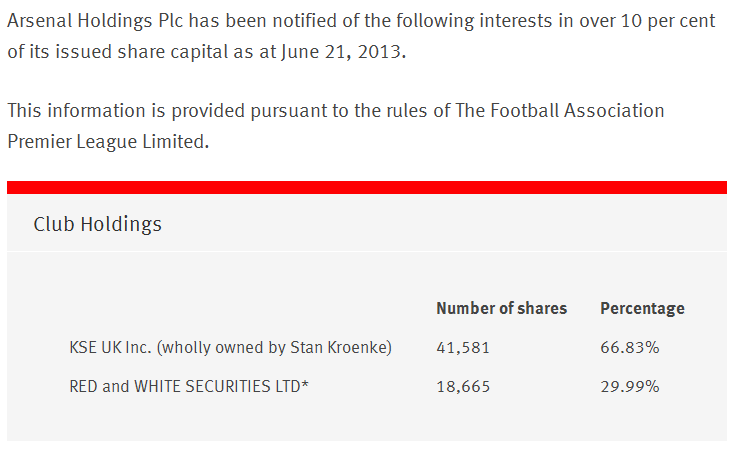
Task: Click the red bar above Club Holdings
Action: coord(366,187)
